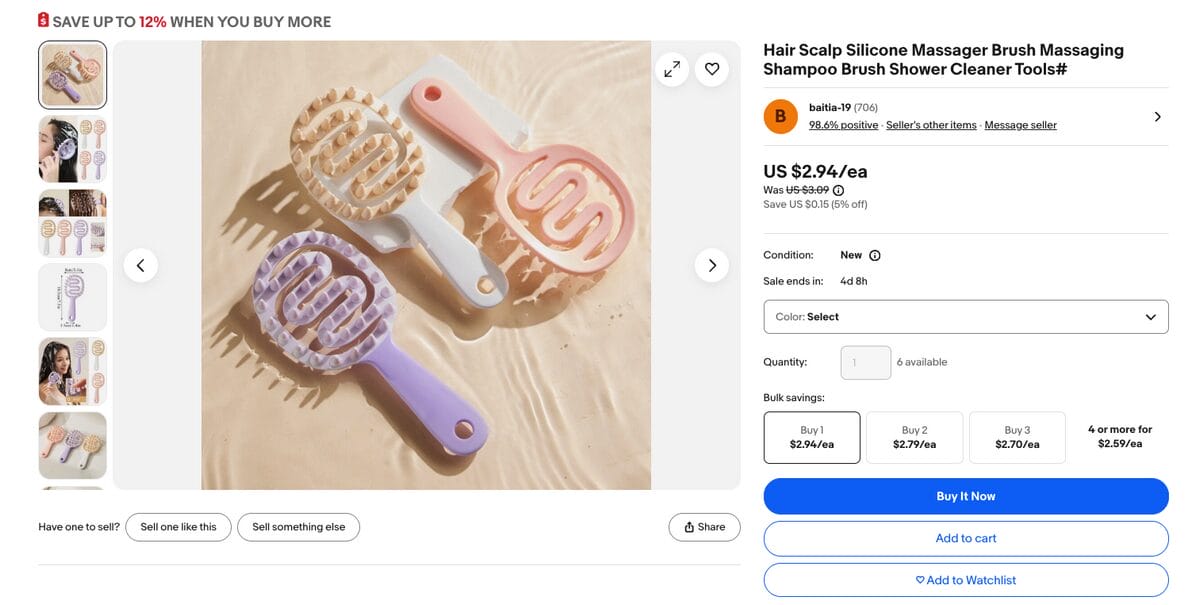The height and width of the screenshot is (605, 1200).
Task: Advance to next photo with right arrow
Action: (712, 265)
